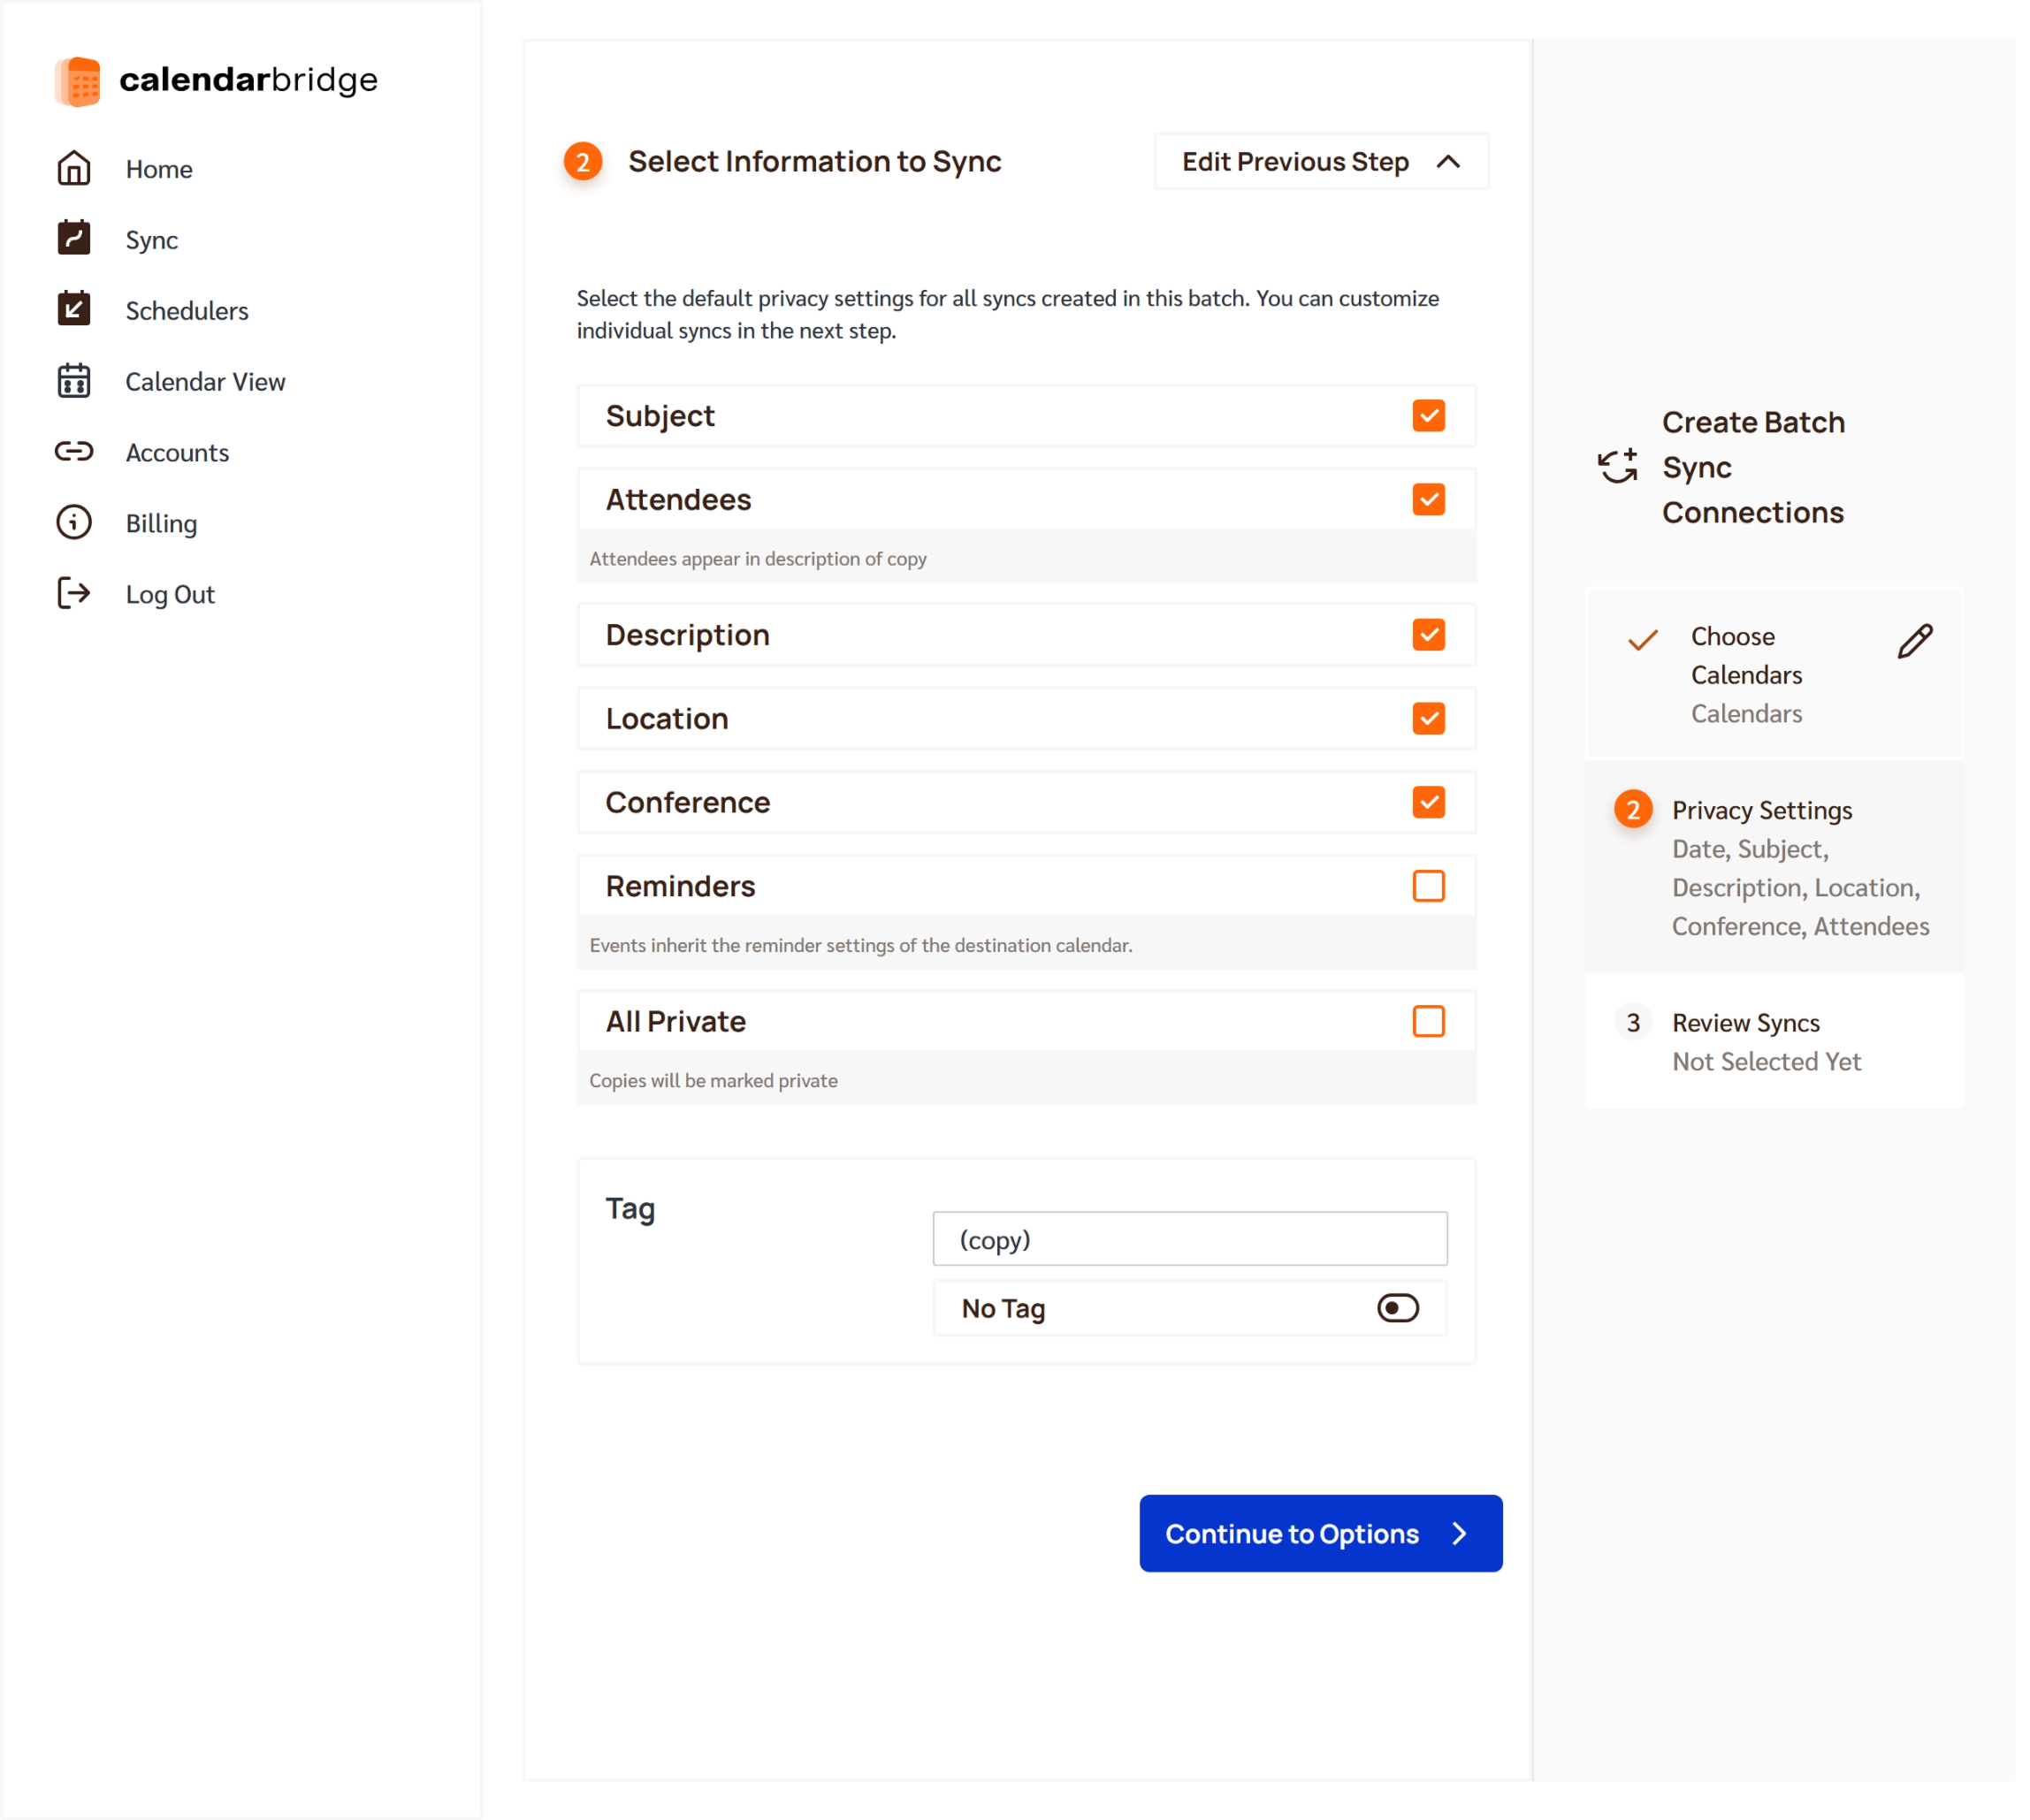2030x1820 pixels.
Task: Click the Subject row label
Action: tap(660, 416)
